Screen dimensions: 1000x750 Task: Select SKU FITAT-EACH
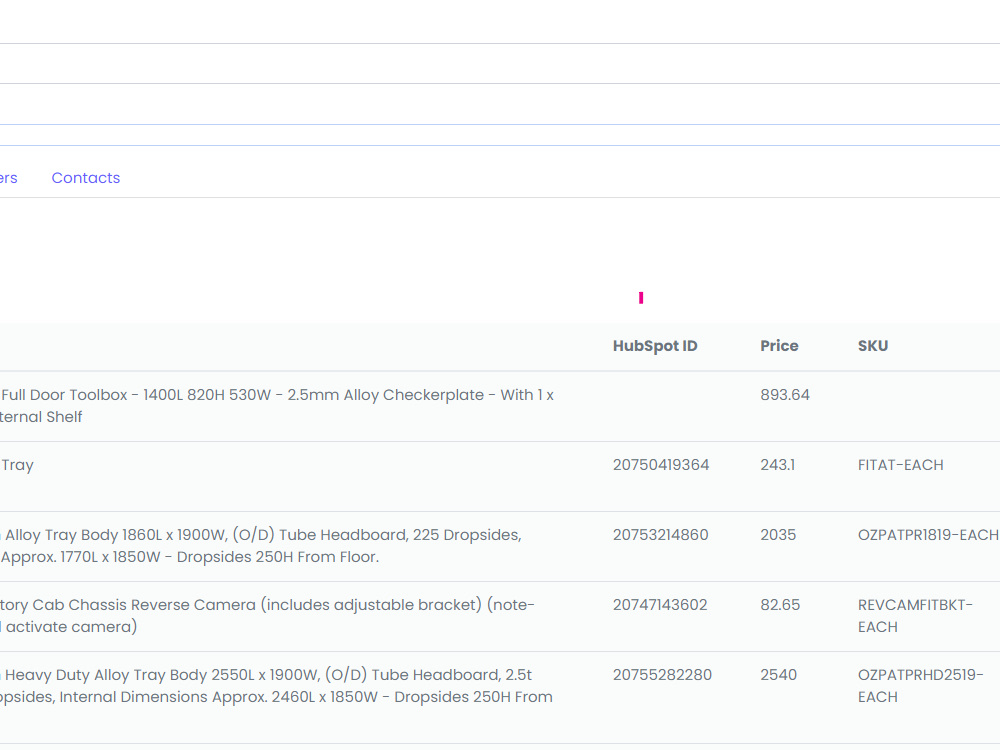[x=901, y=465]
